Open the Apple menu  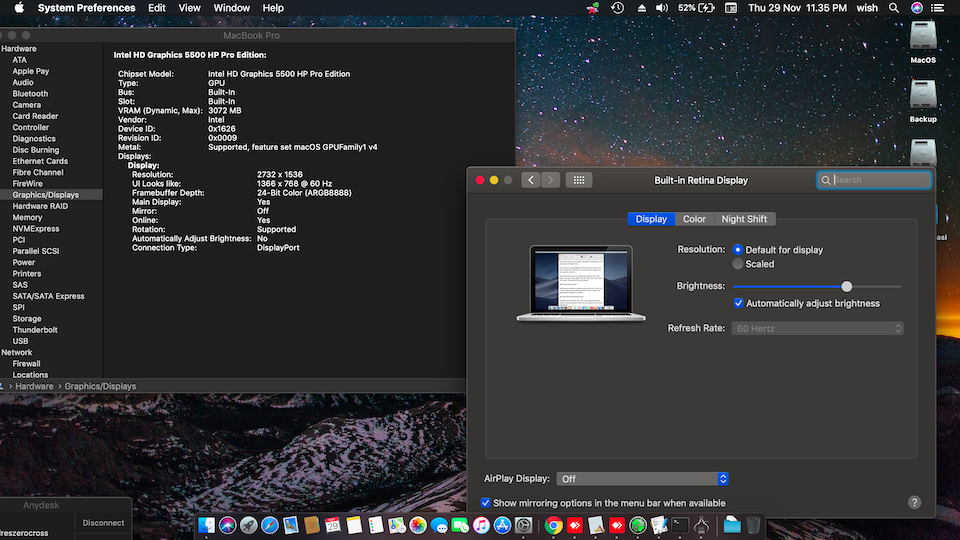19,8
